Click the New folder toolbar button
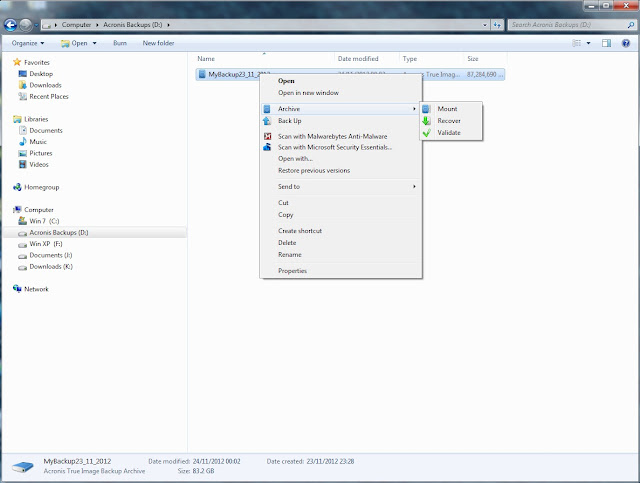The image size is (640, 483). pos(158,43)
